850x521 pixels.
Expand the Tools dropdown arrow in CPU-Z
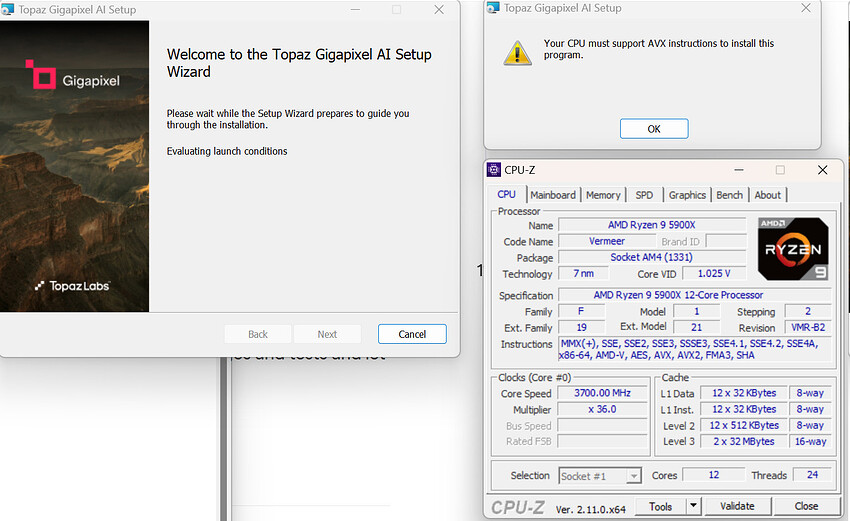click(x=694, y=506)
